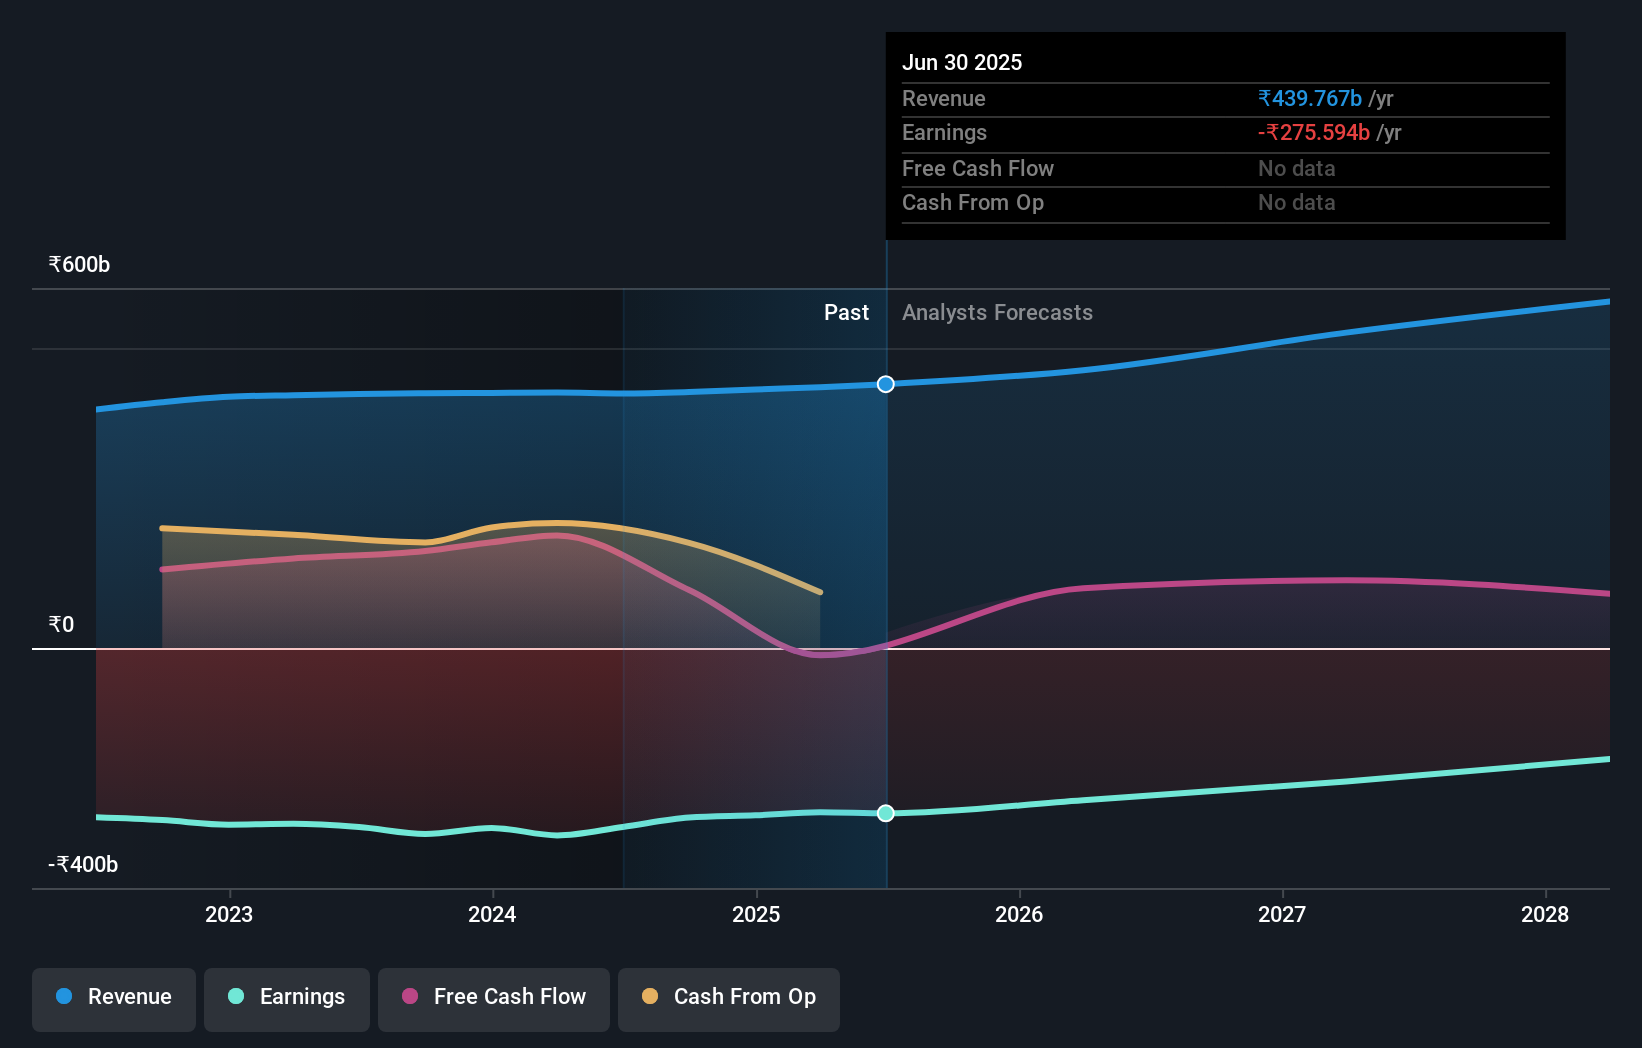This screenshot has width=1642, height=1048.
Task: Toggle the Earnings series visibility
Action: point(286,997)
